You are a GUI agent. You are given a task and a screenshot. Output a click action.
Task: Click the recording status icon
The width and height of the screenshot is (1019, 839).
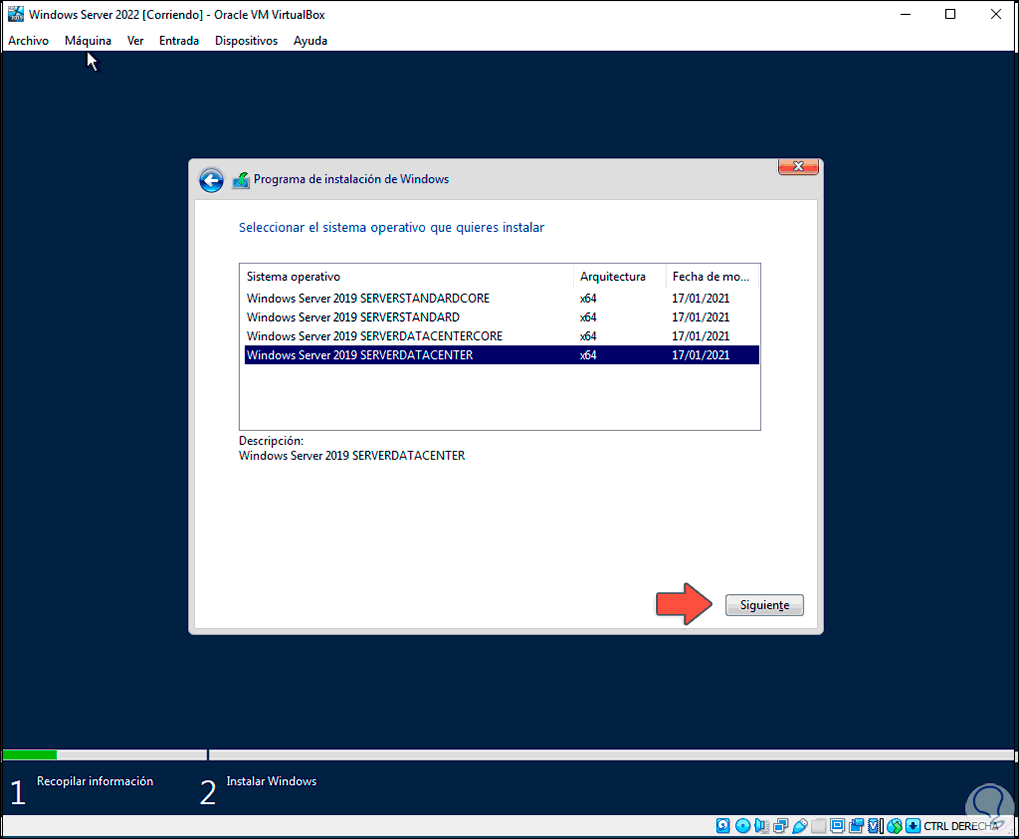(x=857, y=826)
